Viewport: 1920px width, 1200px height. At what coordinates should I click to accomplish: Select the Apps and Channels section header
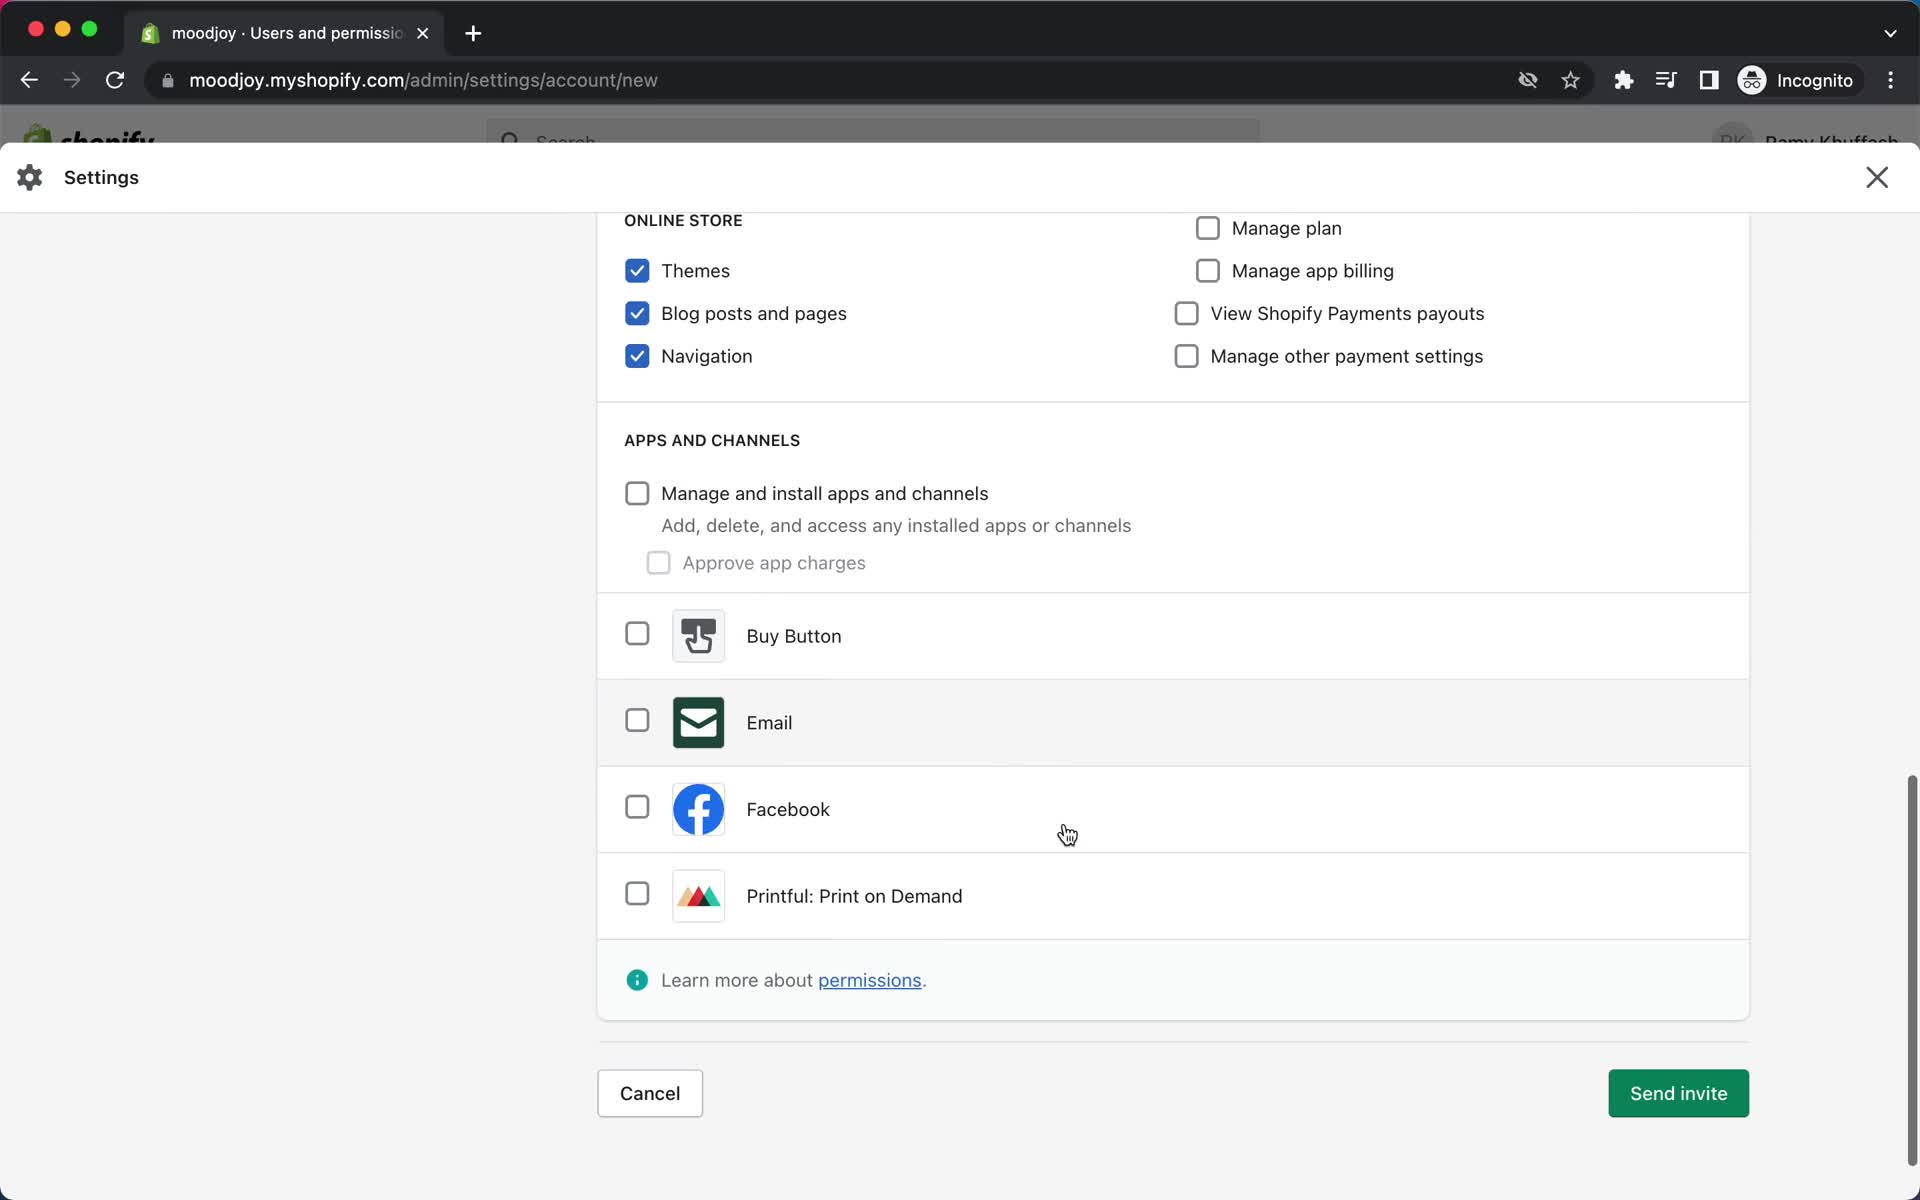click(712, 440)
